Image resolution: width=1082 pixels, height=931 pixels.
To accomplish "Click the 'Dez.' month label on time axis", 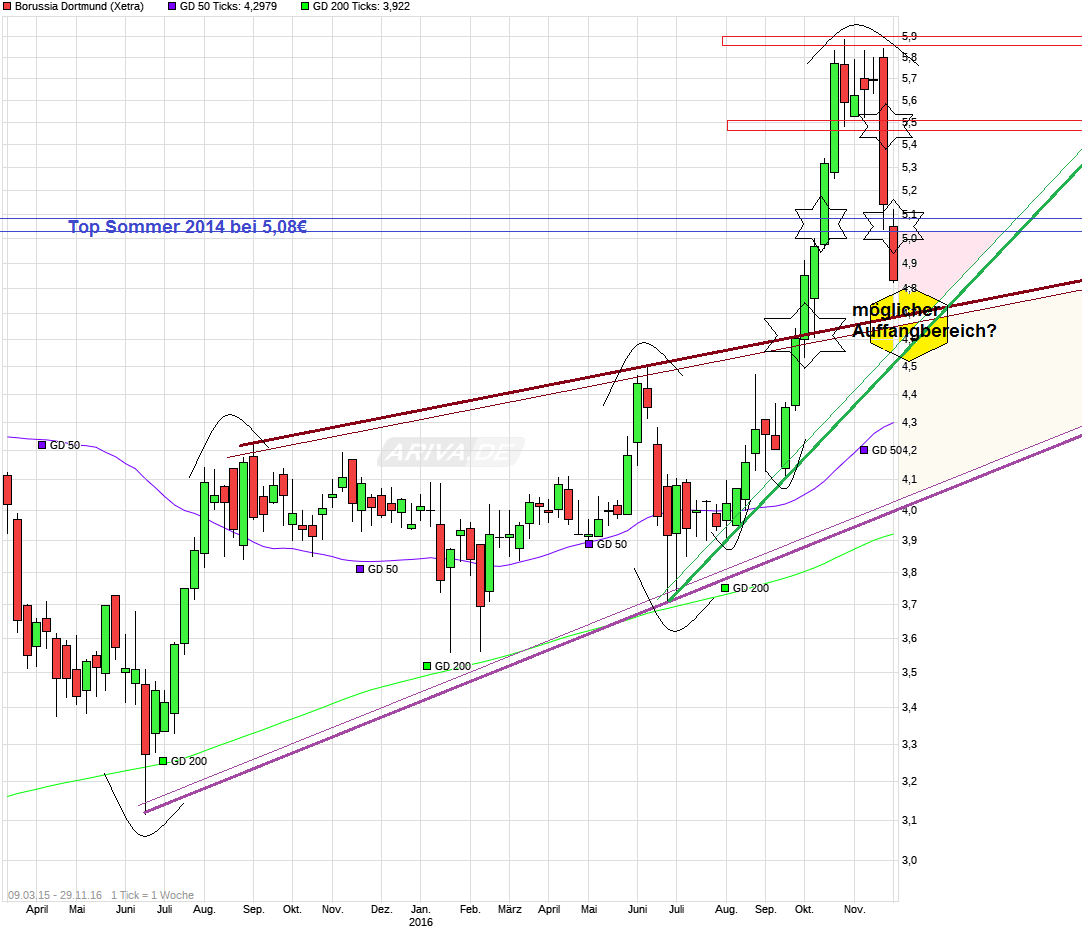I will coord(382,910).
